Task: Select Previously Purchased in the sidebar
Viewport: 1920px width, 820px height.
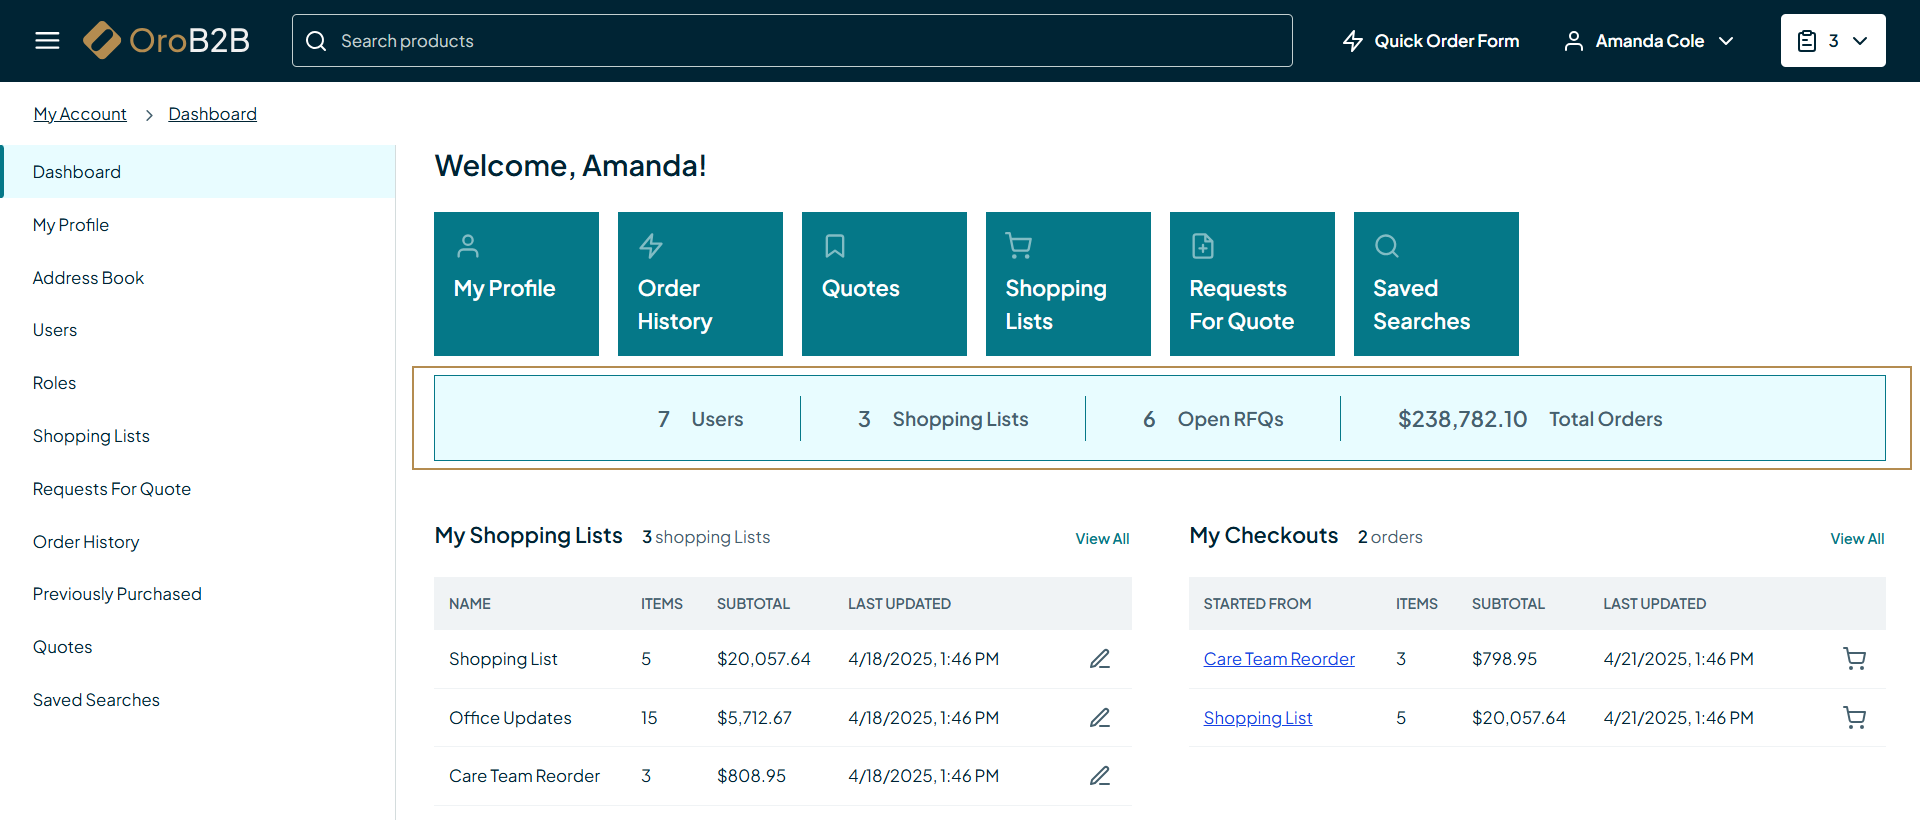Action: pyautogui.click(x=117, y=594)
